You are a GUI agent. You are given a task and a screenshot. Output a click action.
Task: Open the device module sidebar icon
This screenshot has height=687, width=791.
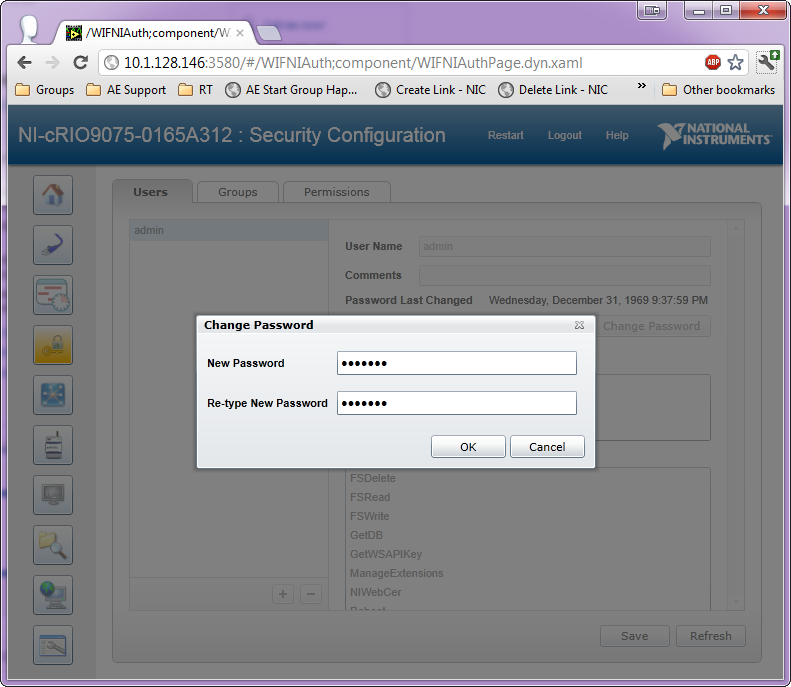point(53,445)
